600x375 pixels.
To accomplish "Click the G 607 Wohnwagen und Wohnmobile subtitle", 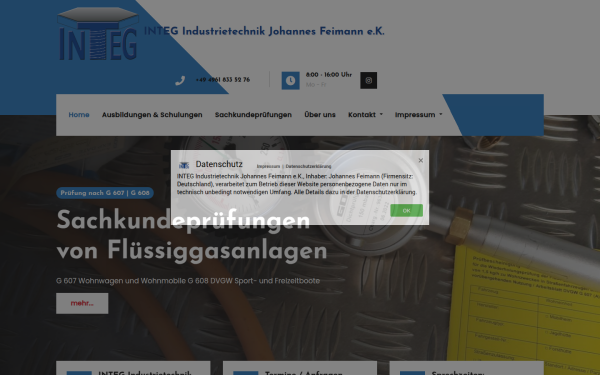I will tap(188, 281).
